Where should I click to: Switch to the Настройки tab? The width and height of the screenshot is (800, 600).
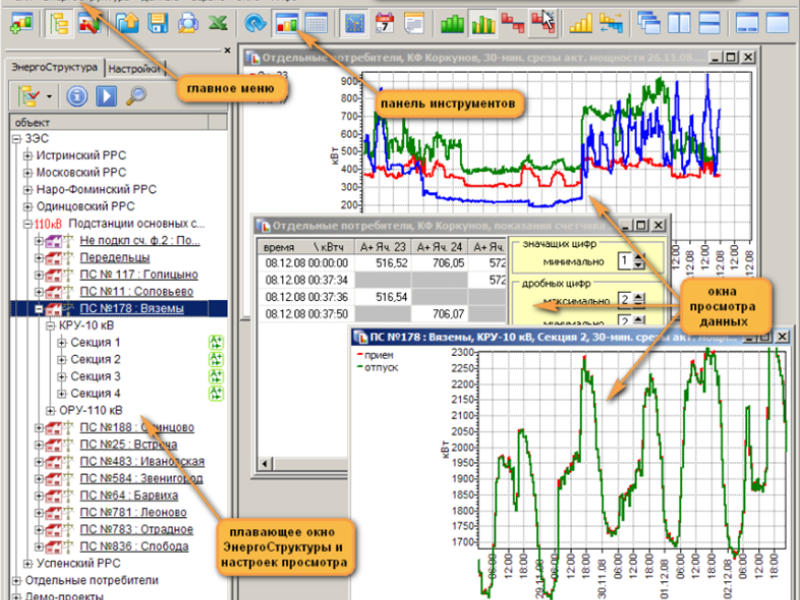click(x=134, y=68)
